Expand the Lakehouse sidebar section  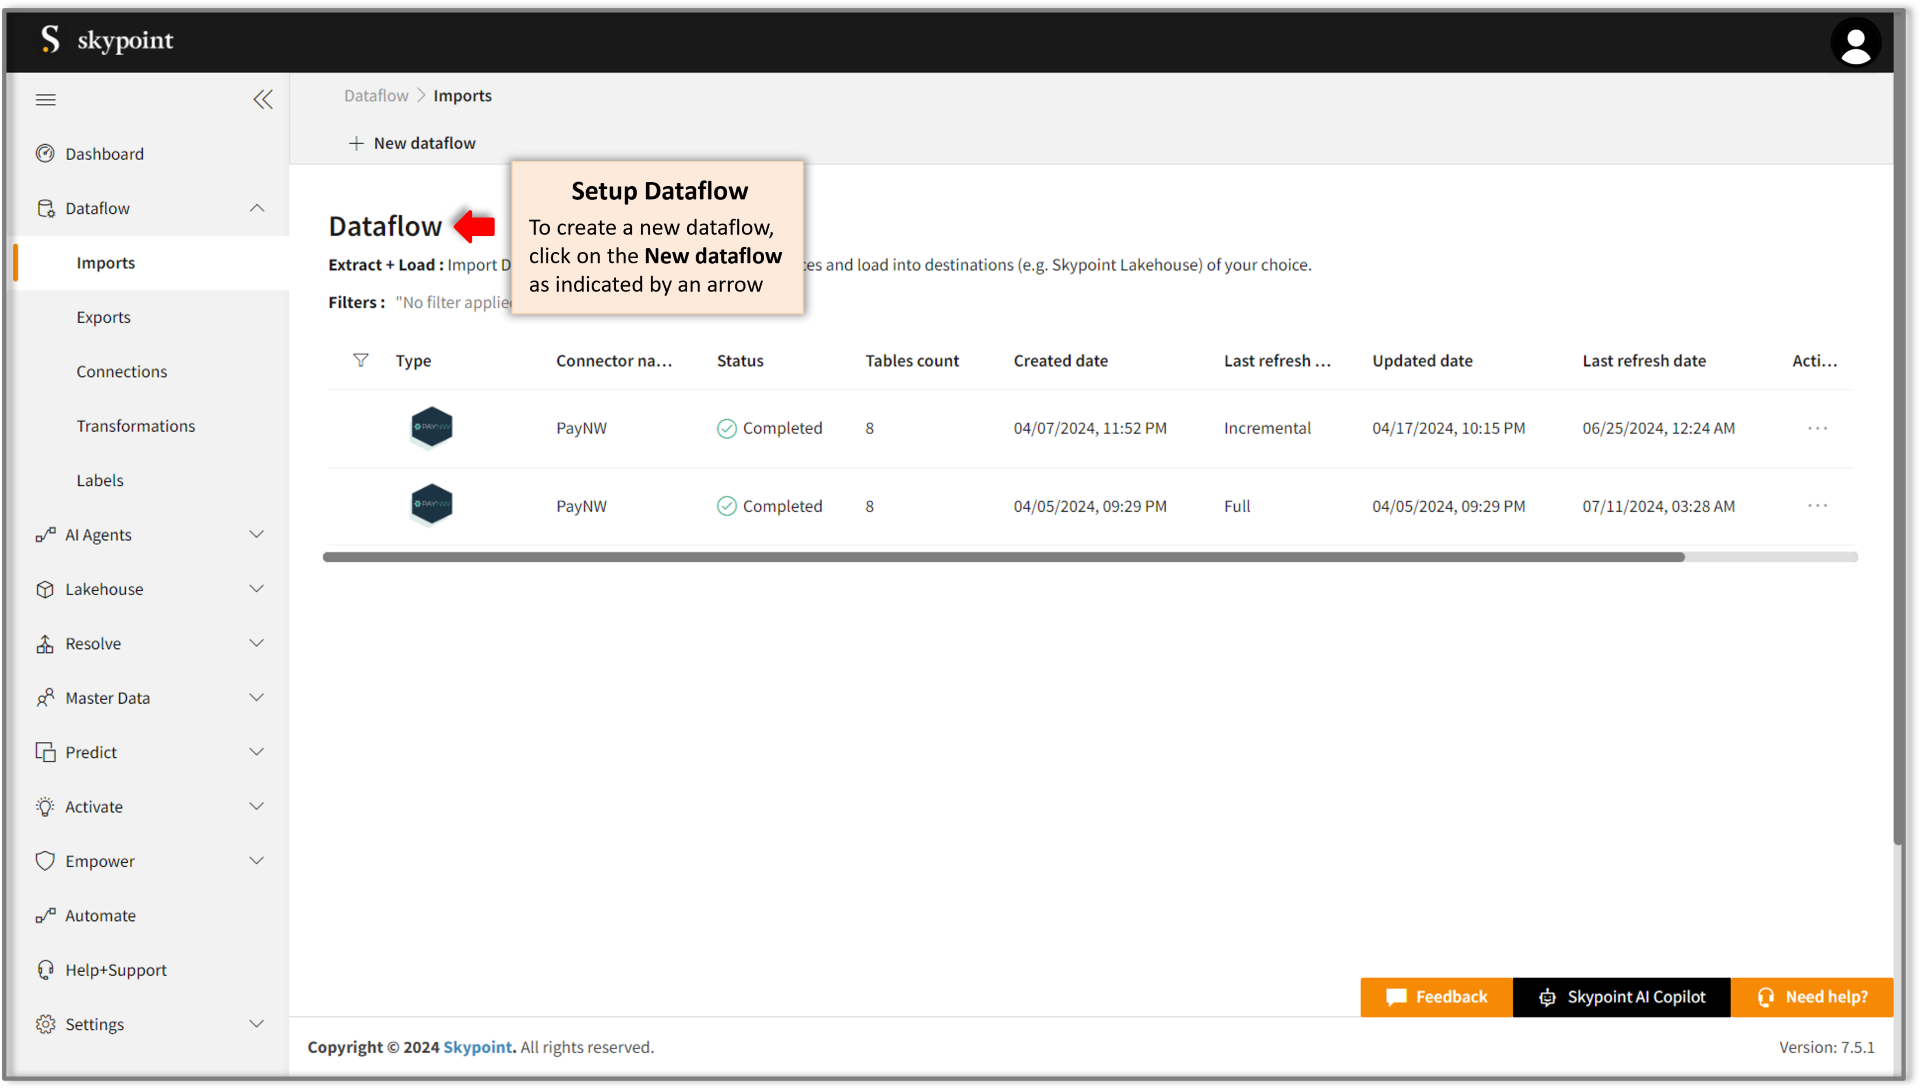point(257,589)
